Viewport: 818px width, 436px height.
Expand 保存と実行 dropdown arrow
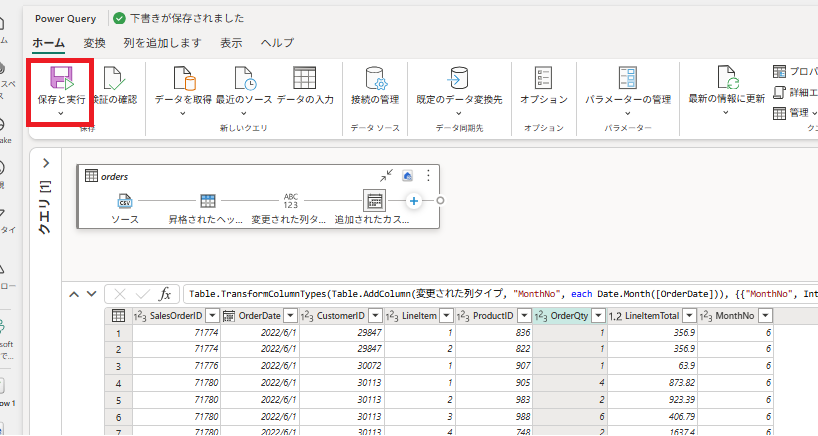tap(61, 113)
